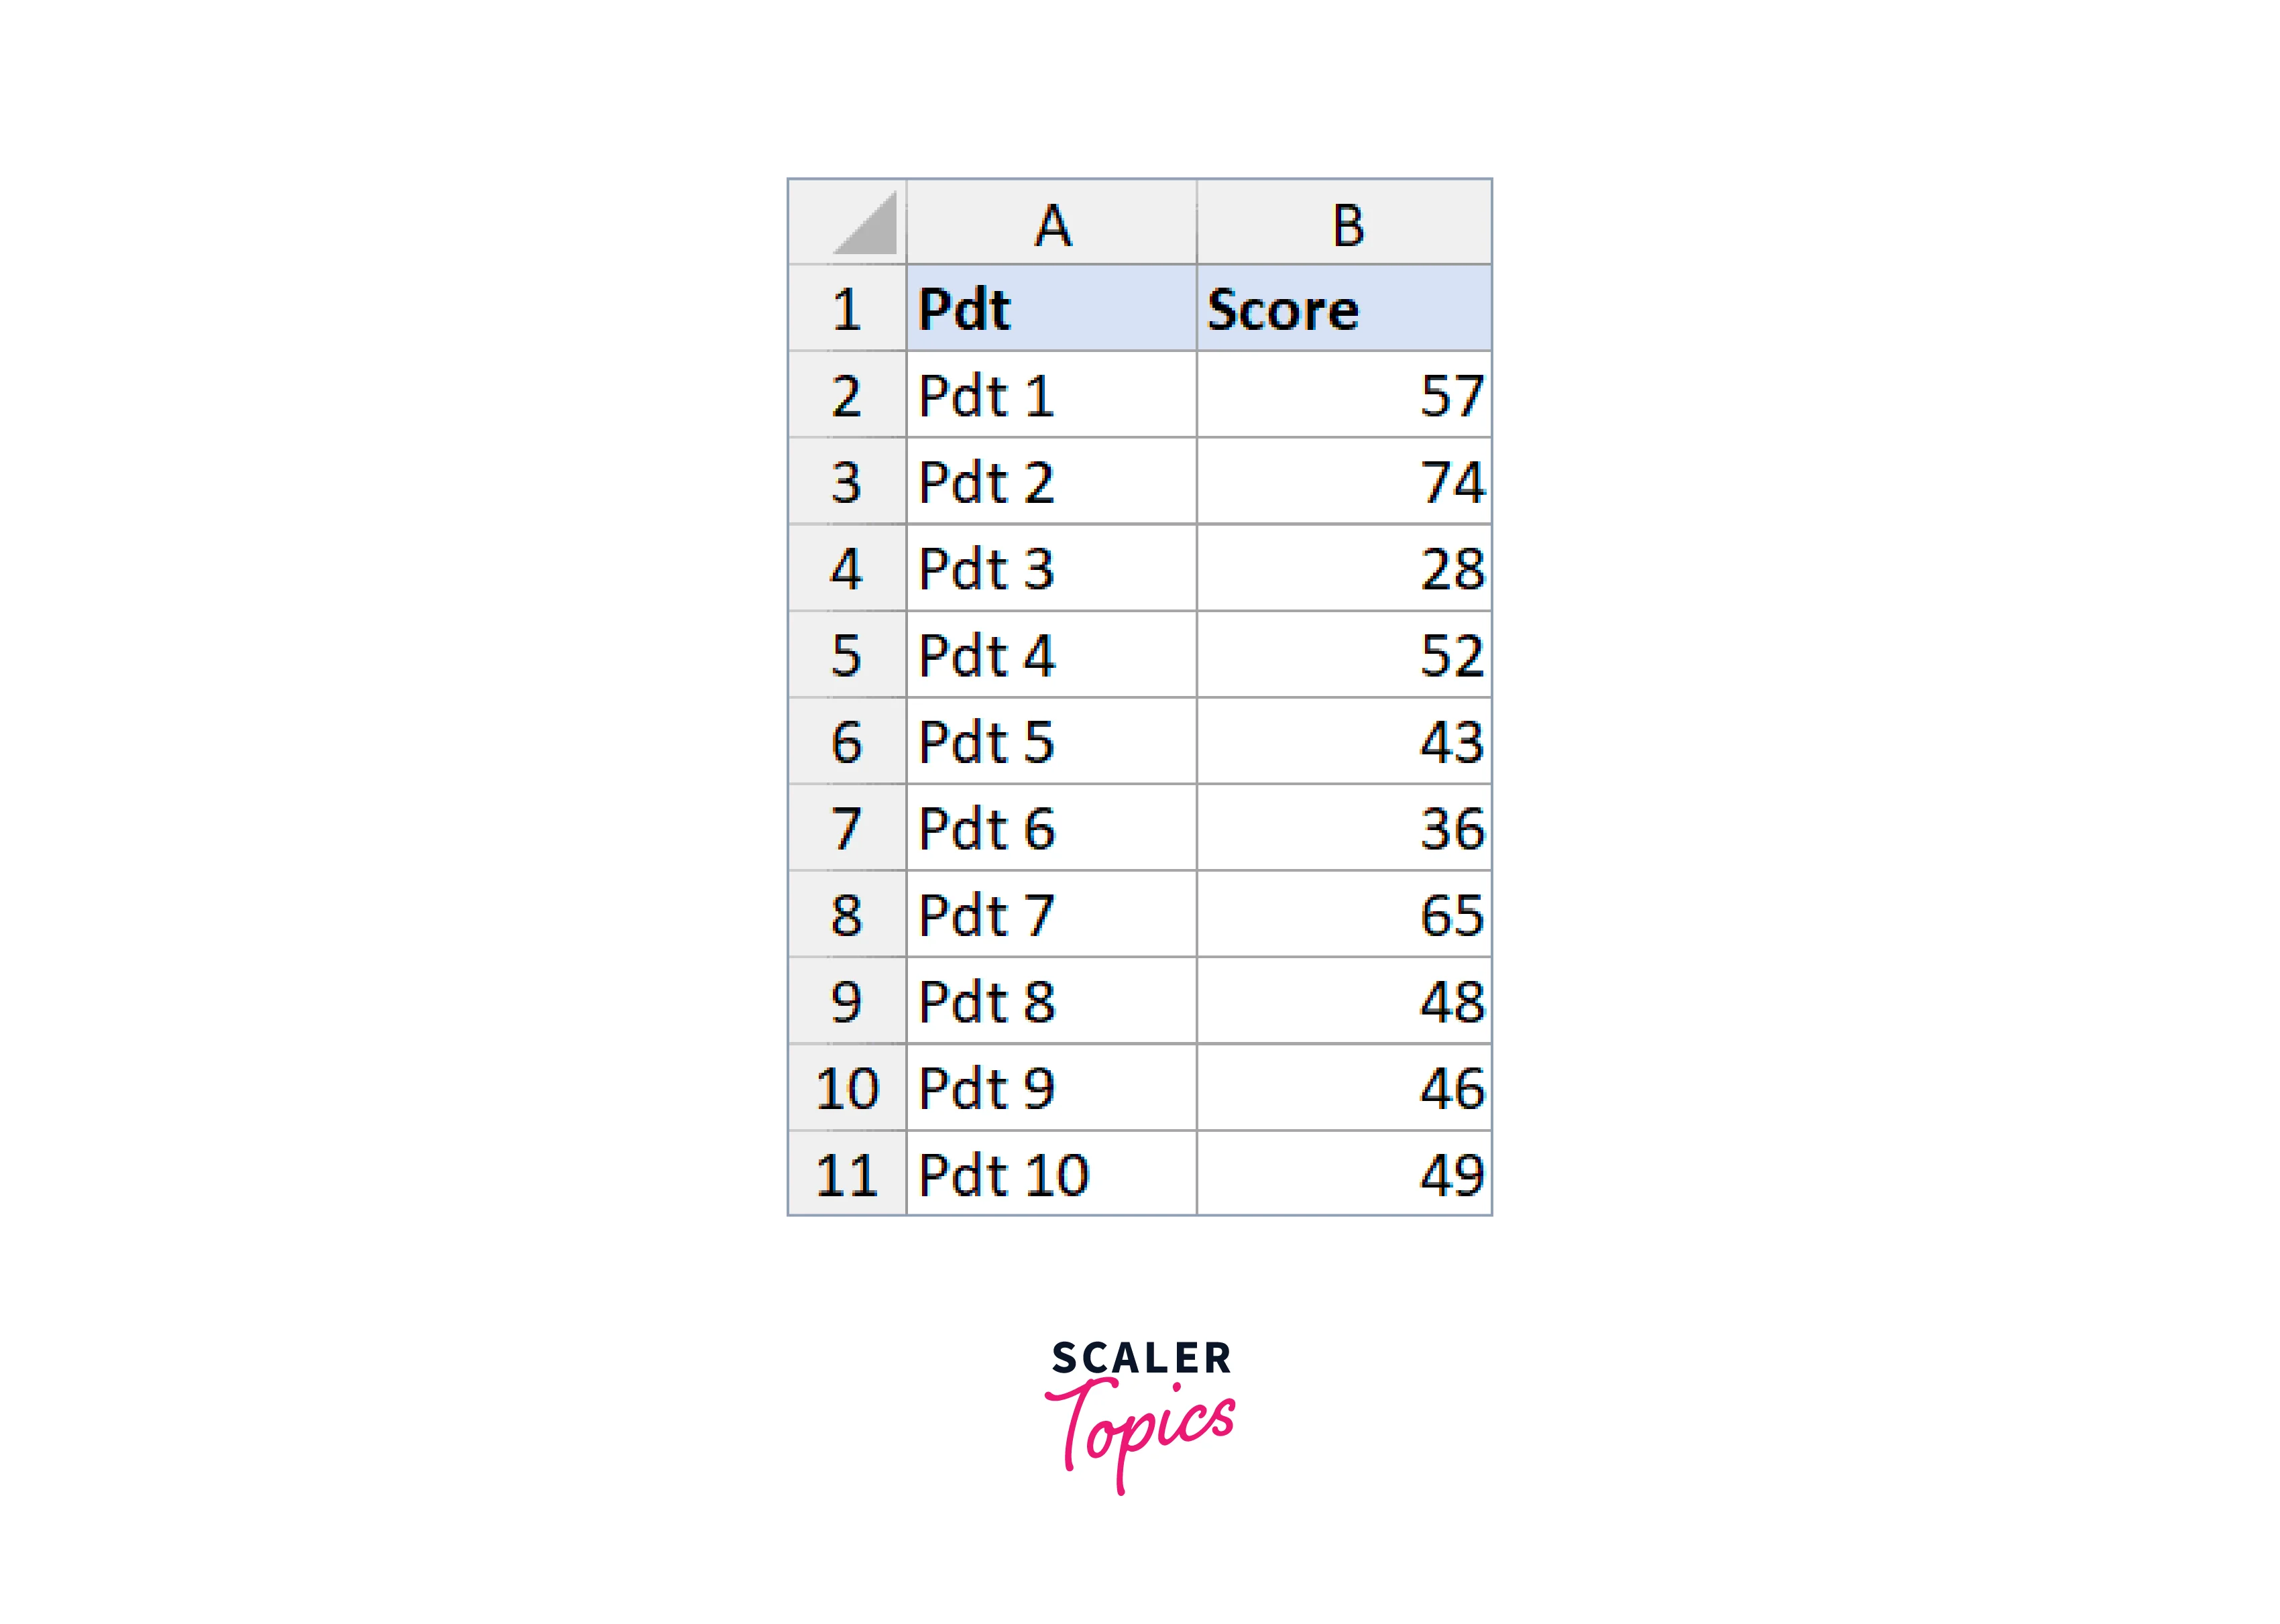Viewport: 2280px width, 1624px height.
Task: Select column A header
Action: [x=1051, y=223]
